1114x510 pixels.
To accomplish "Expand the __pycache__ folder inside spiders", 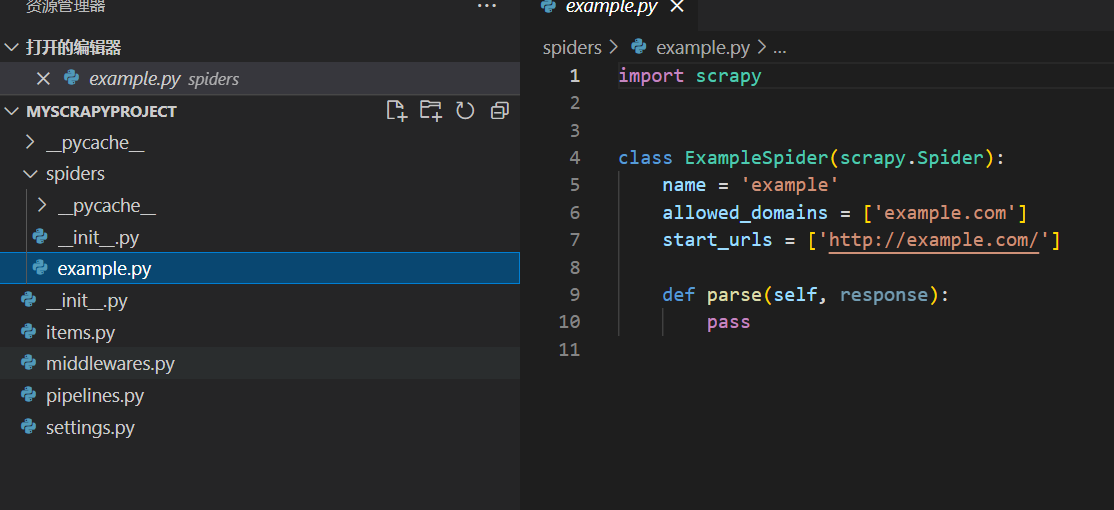I will (x=260, y=206).
